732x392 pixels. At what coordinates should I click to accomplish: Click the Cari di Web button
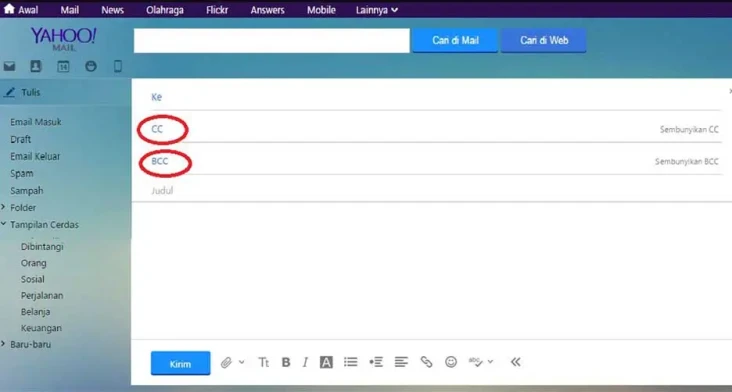coord(544,41)
